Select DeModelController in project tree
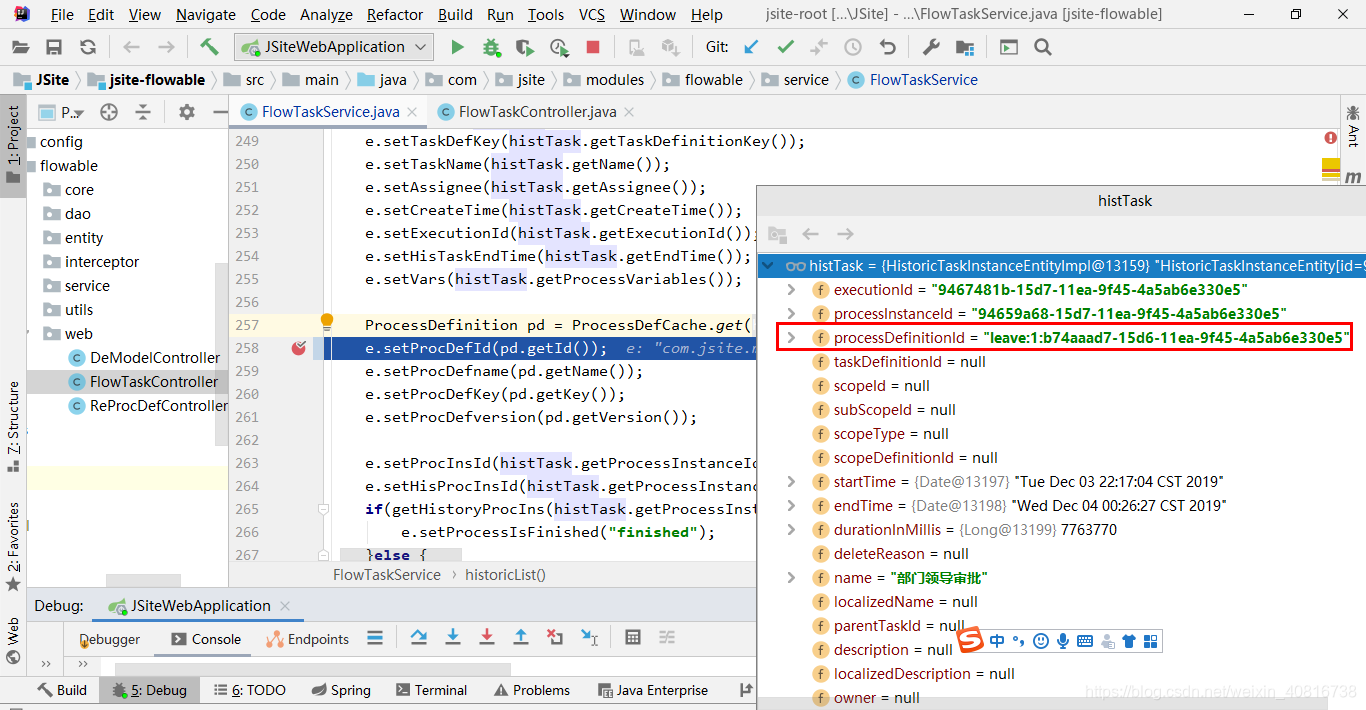1366x710 pixels. pos(146,358)
